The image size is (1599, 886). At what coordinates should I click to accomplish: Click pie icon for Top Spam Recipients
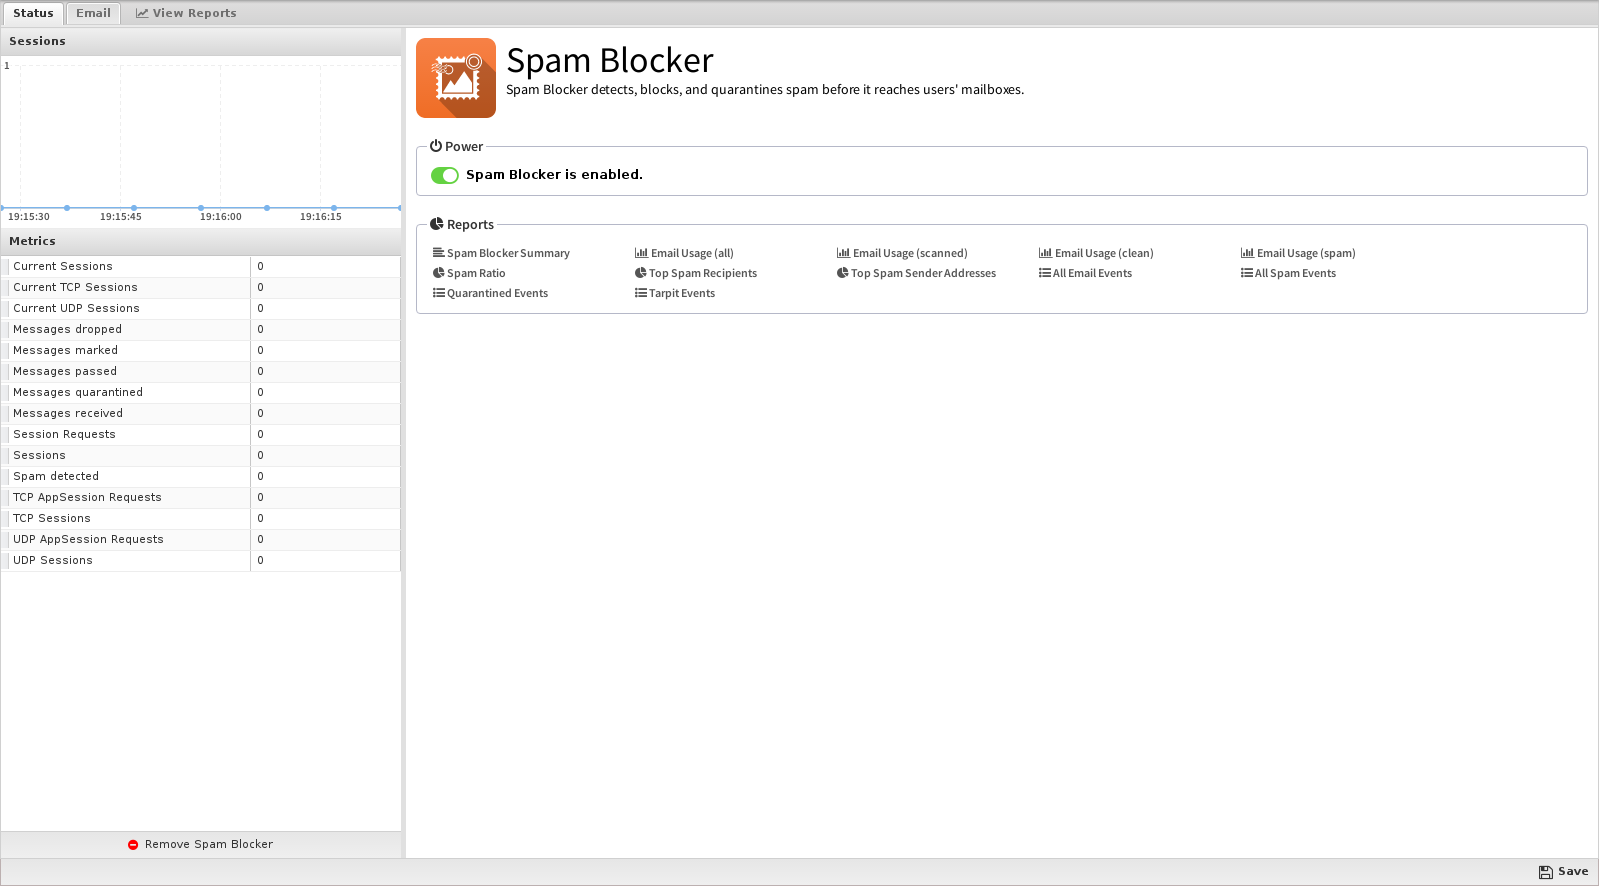(x=640, y=273)
